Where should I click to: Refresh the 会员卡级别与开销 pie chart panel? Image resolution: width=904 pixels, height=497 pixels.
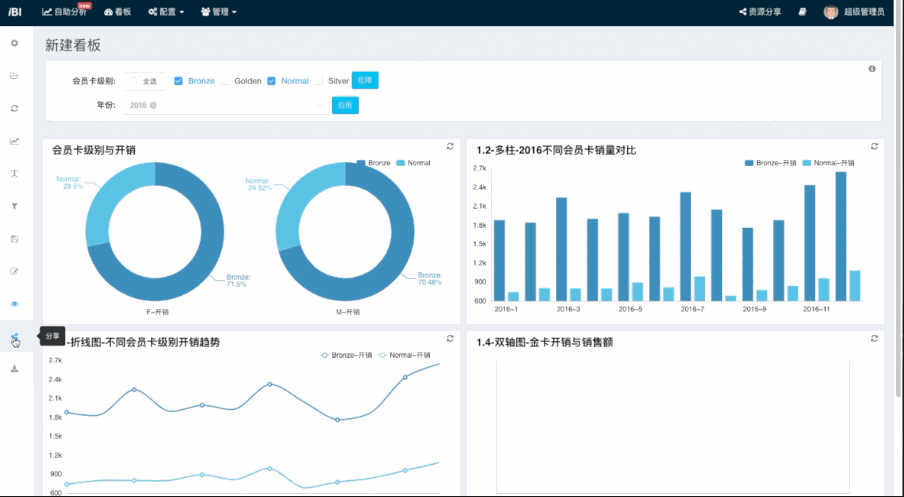click(450, 146)
